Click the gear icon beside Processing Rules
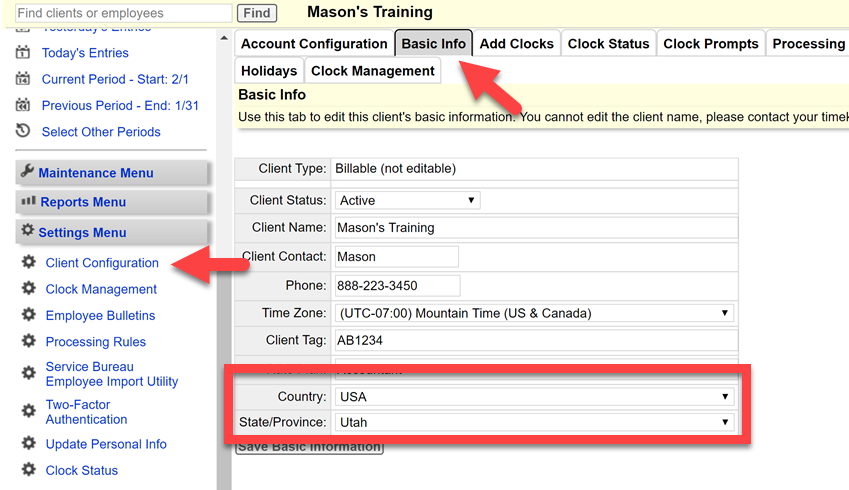The height and width of the screenshot is (490, 849). tap(28, 342)
